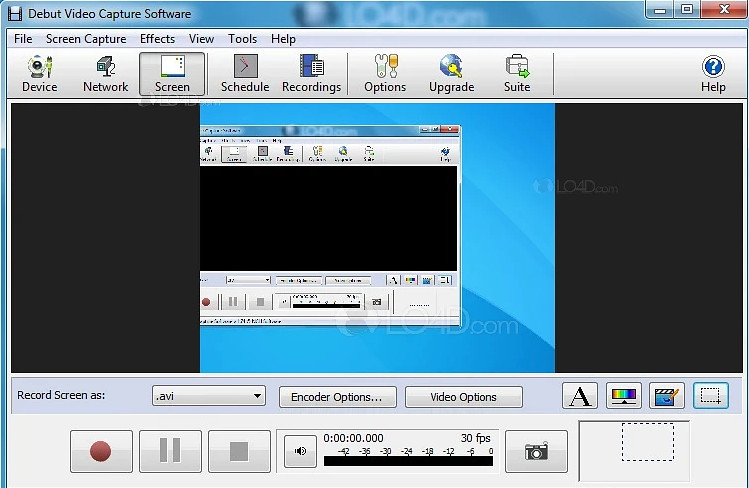Open the Options toolbar button
Image resolution: width=749 pixels, height=488 pixels.
[x=385, y=74]
